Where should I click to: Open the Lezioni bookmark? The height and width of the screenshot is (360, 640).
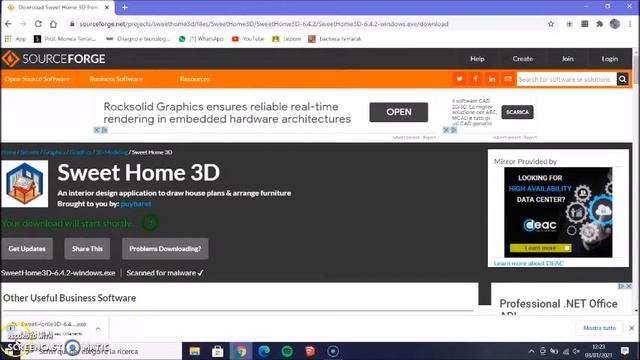tap(287, 39)
